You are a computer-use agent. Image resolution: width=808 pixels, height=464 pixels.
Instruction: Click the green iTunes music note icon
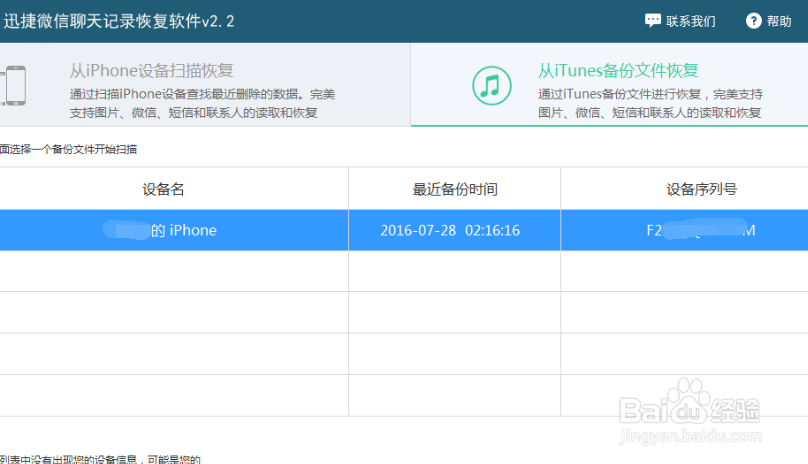click(492, 86)
